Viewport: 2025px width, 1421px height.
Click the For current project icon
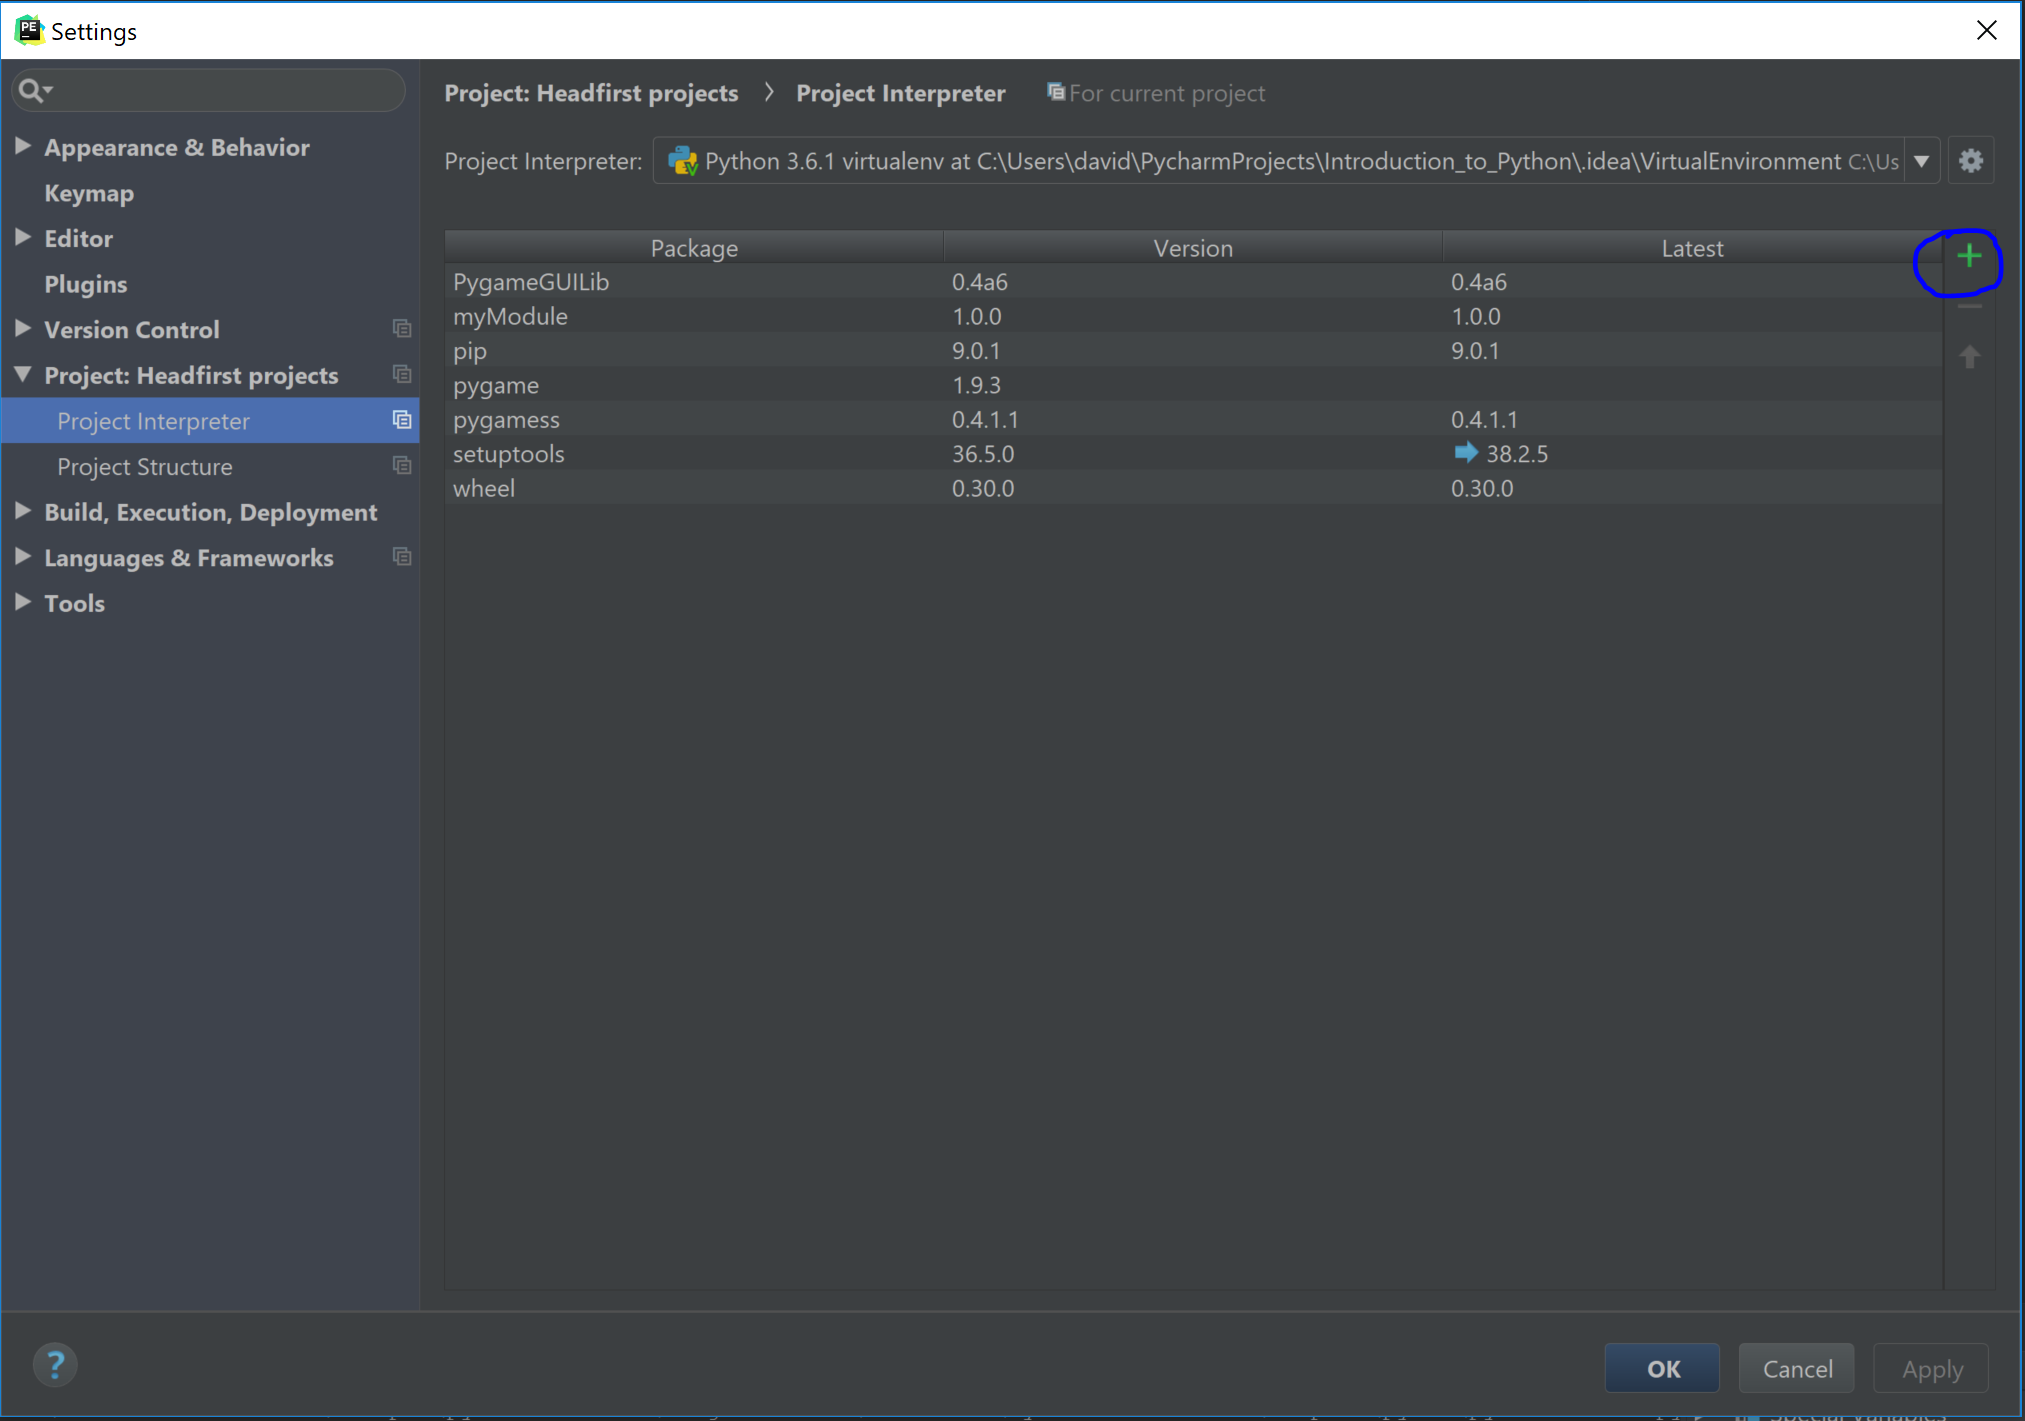pyautogui.click(x=1055, y=92)
